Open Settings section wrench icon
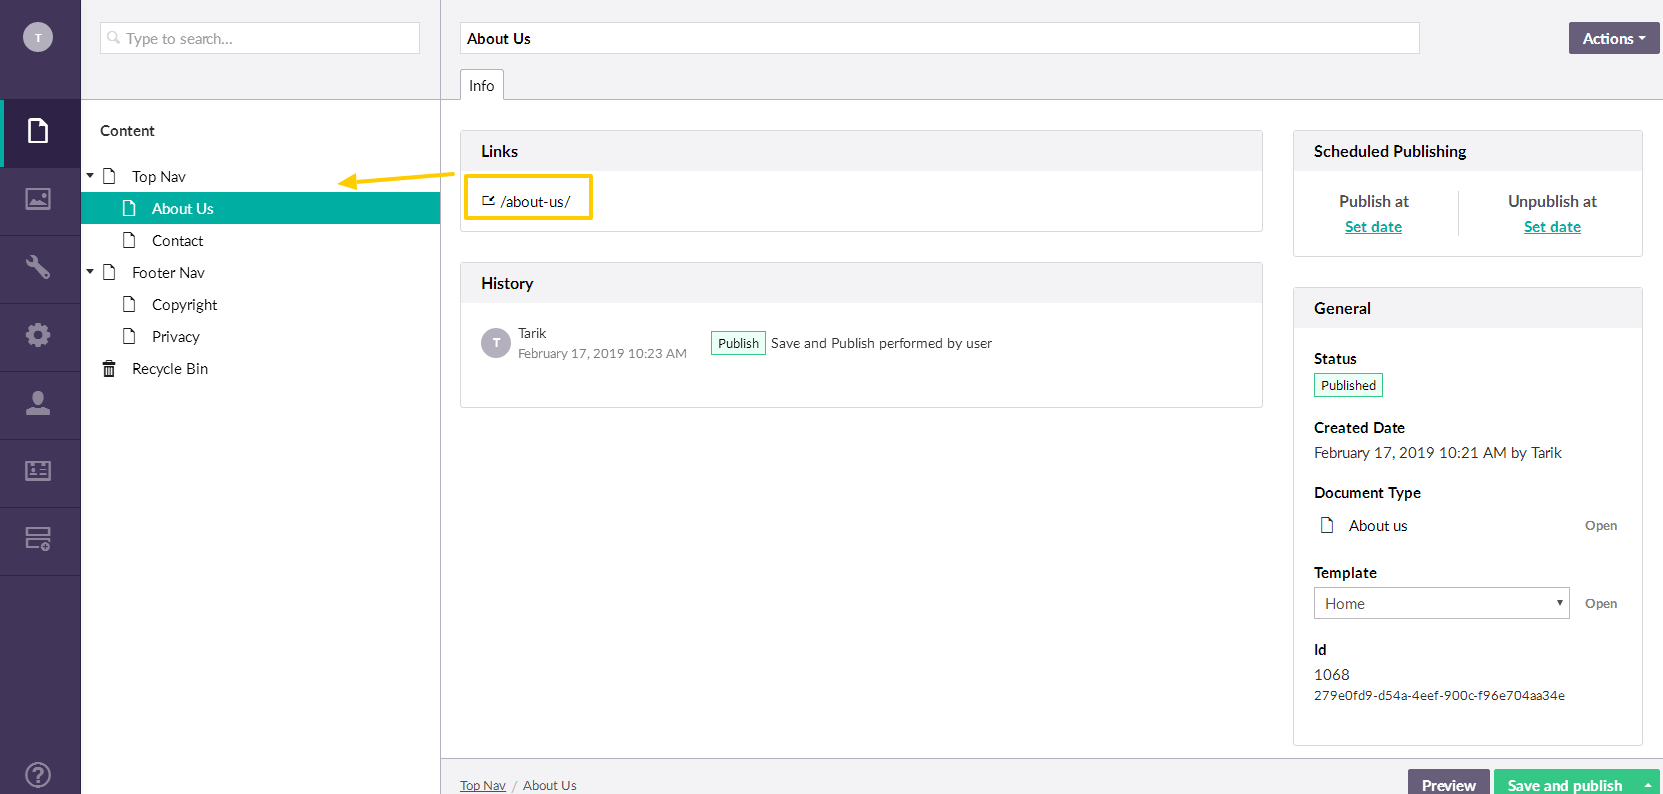 [x=38, y=268]
